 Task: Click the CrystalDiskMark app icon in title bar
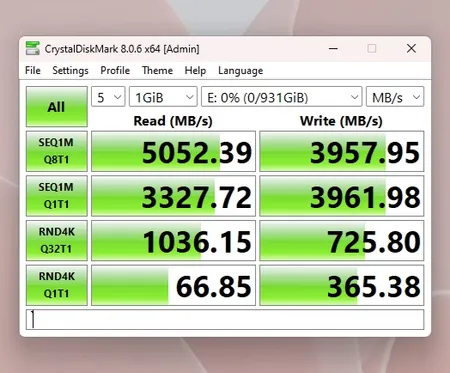coord(33,49)
